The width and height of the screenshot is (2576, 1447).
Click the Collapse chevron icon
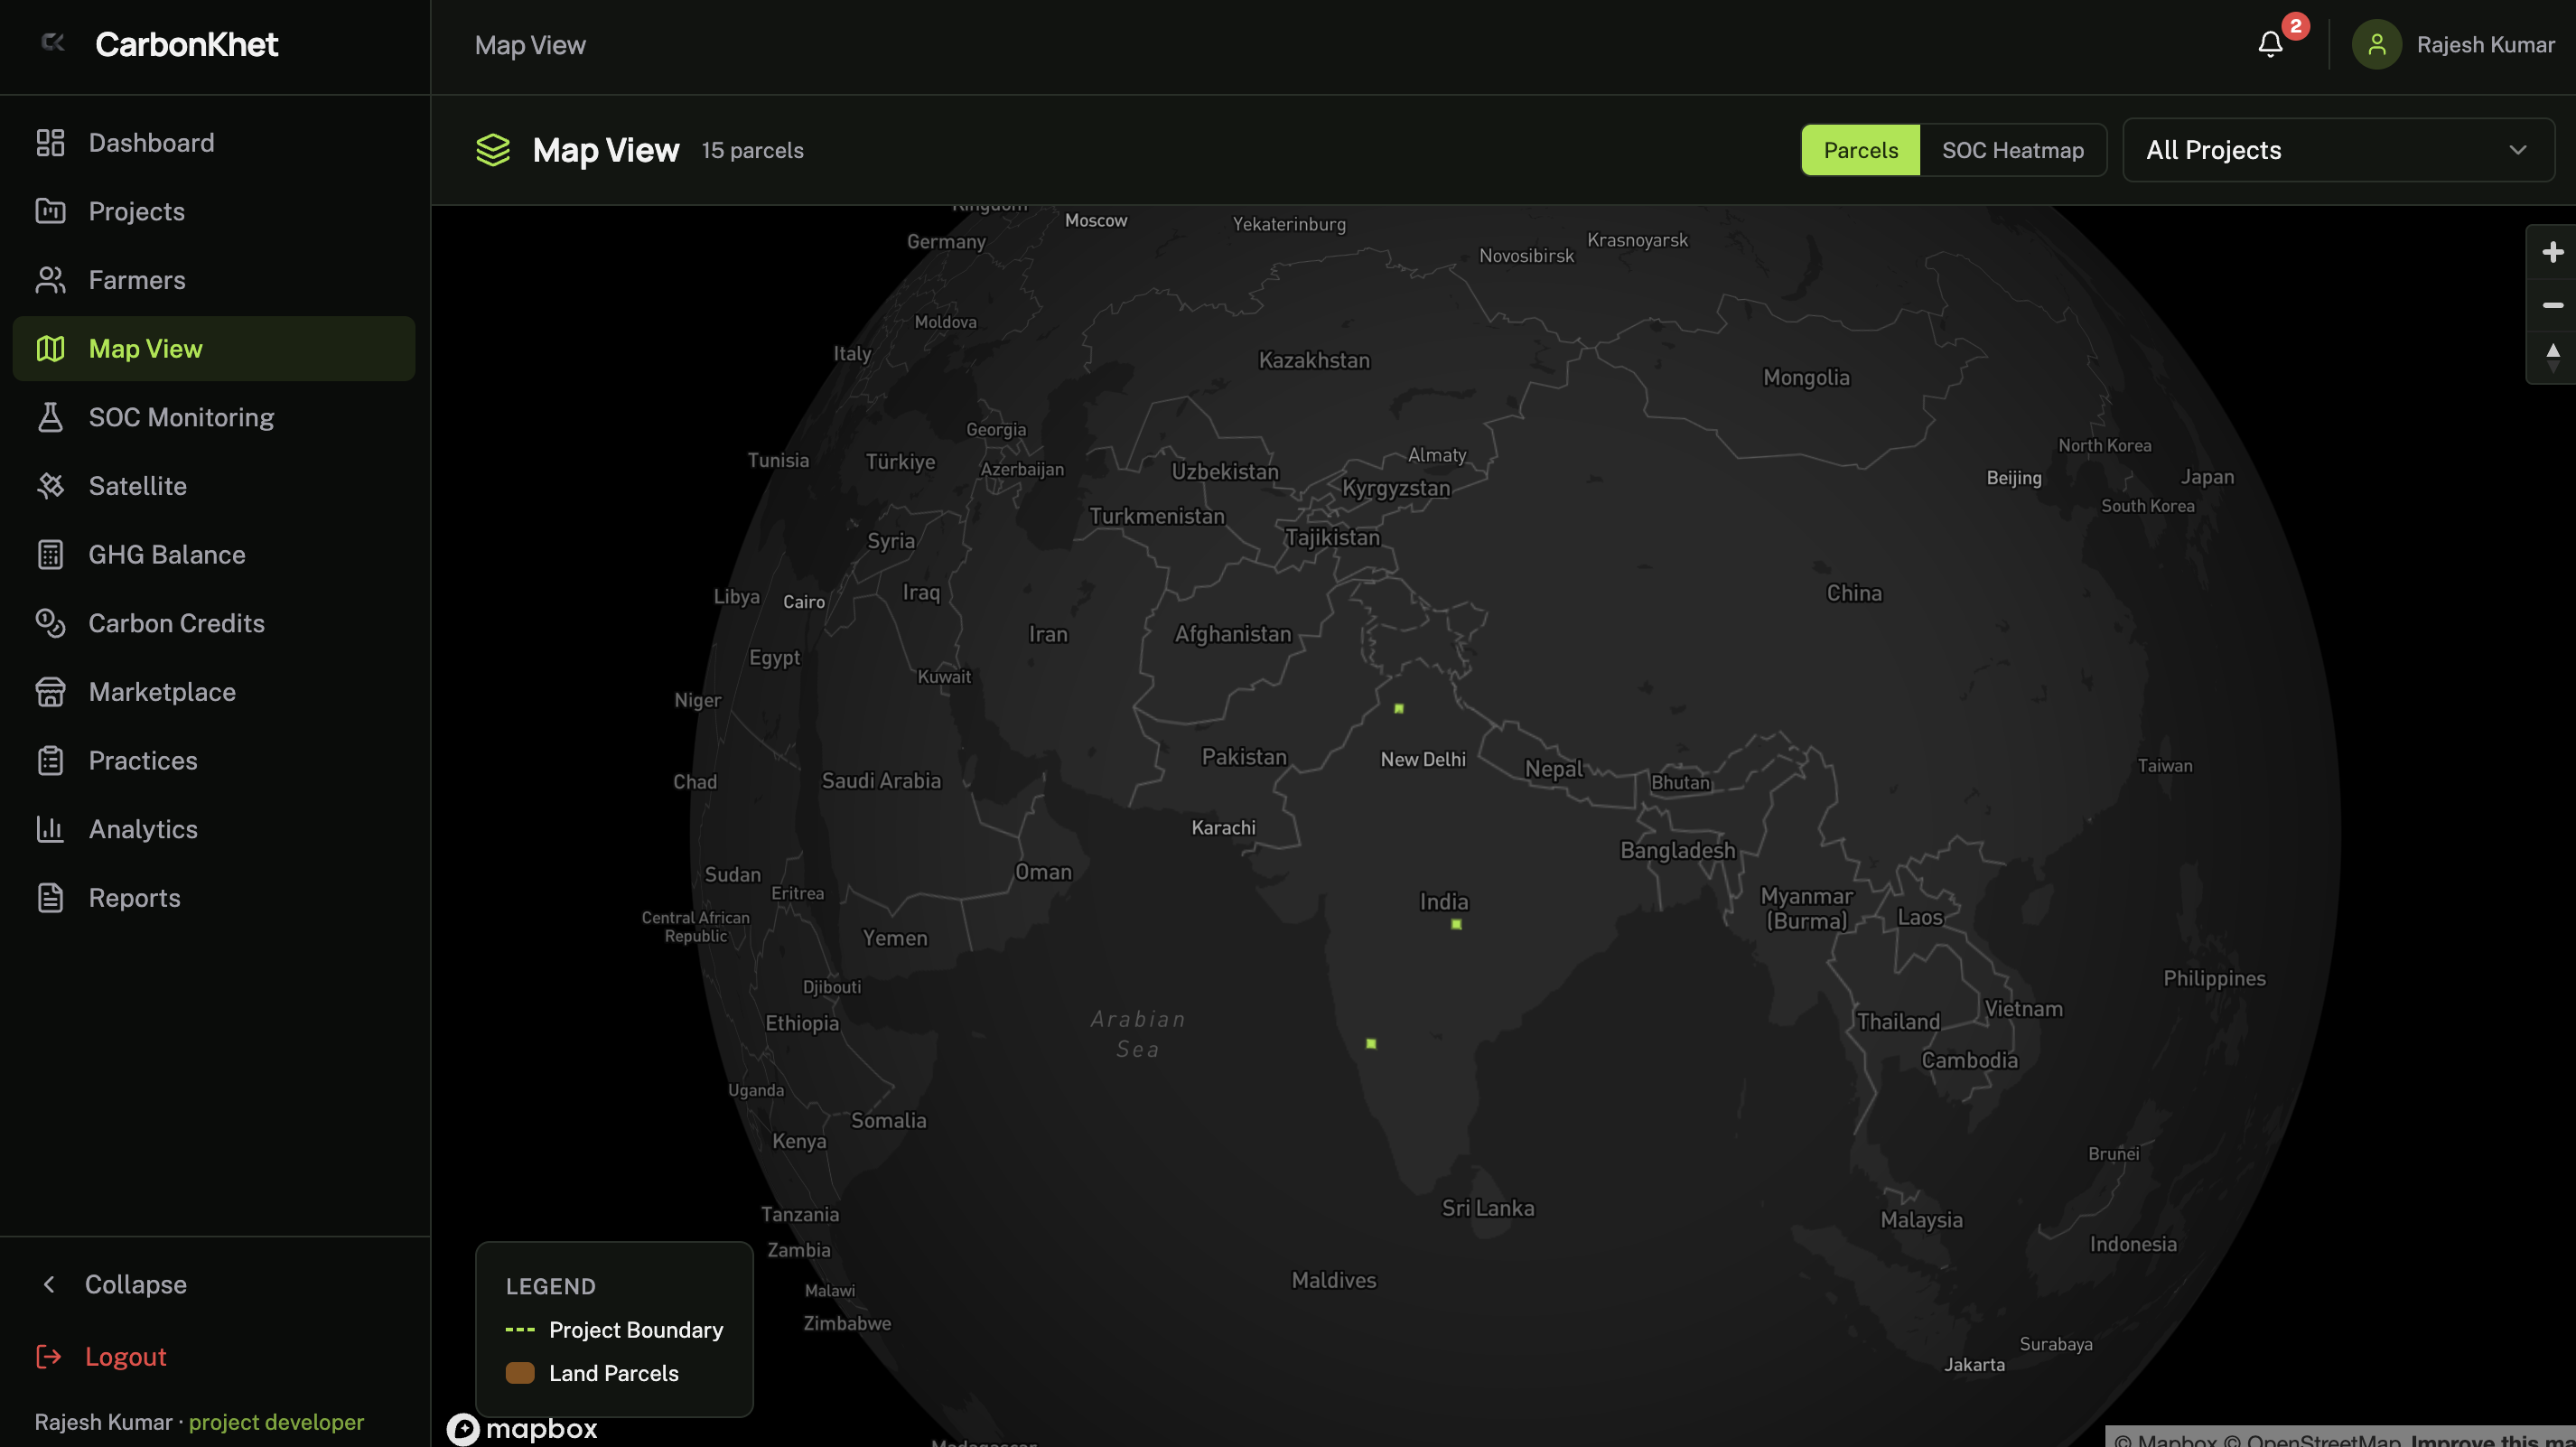[x=49, y=1284]
